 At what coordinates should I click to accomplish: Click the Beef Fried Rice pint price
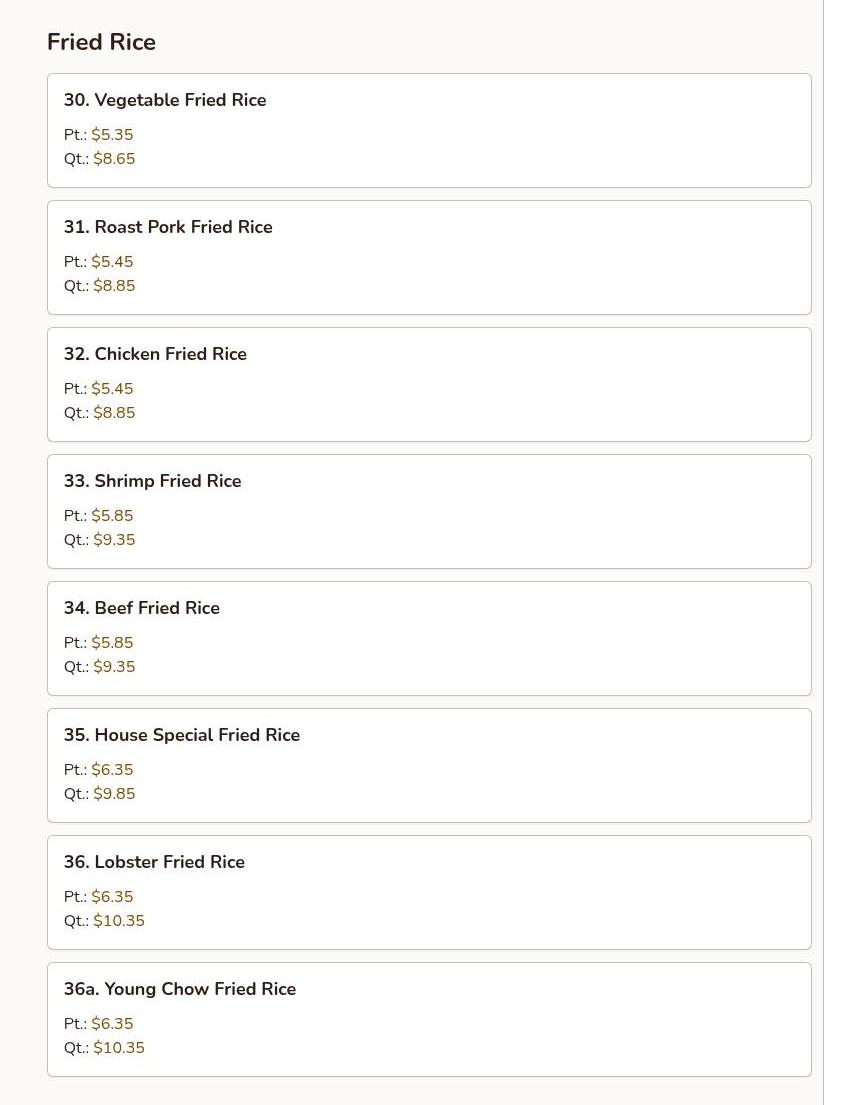point(112,643)
